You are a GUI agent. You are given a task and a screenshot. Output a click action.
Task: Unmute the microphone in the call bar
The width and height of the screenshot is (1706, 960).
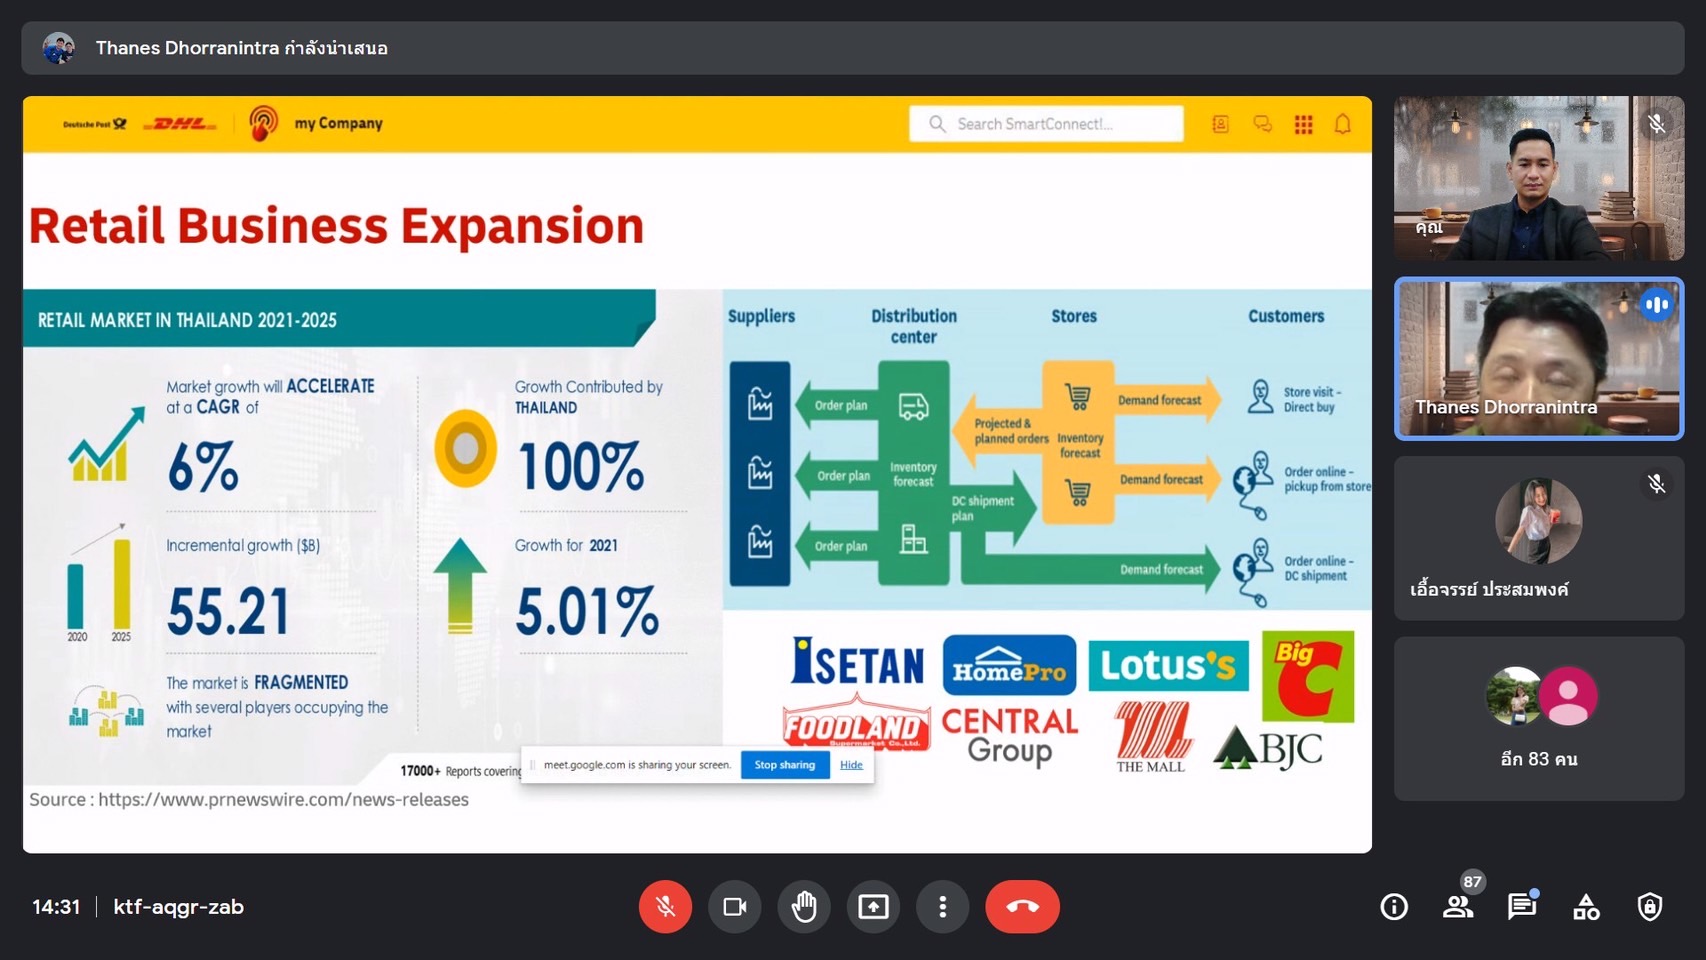tap(665, 907)
